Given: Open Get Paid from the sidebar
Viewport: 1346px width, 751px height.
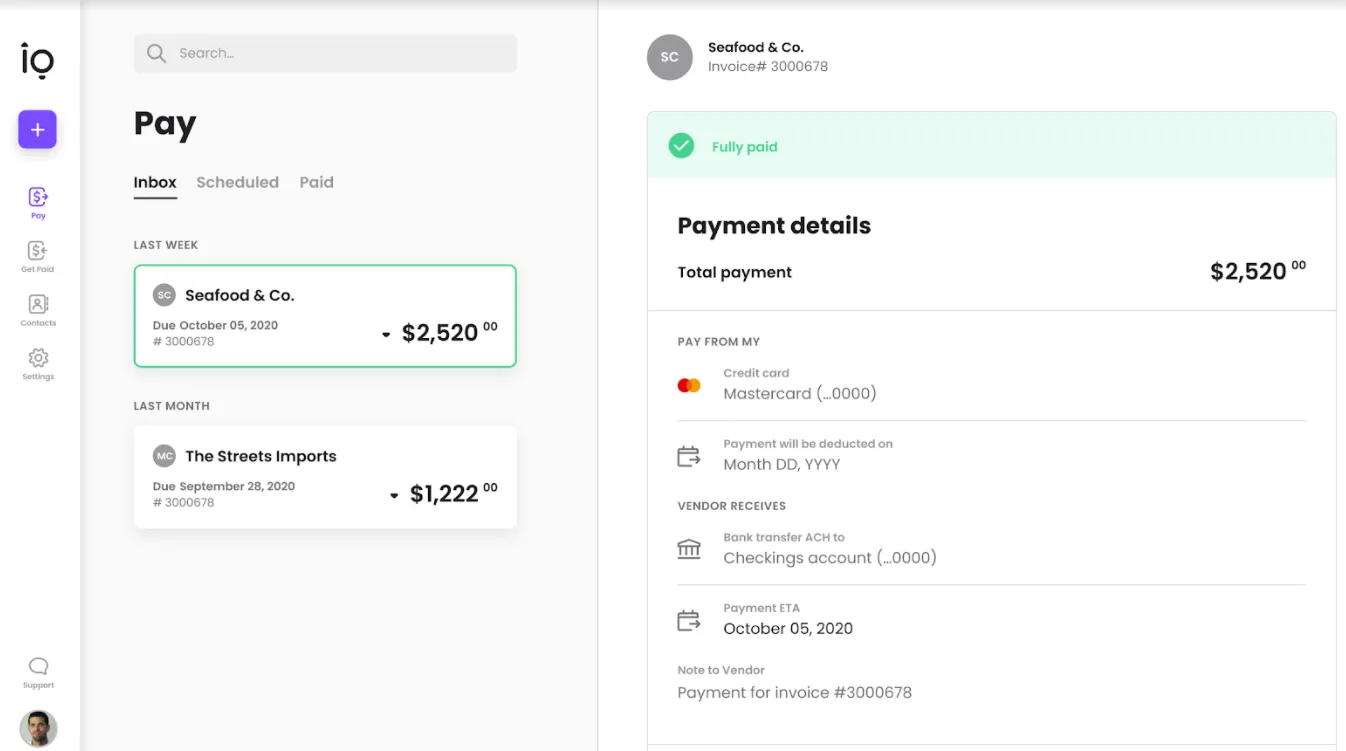Looking at the screenshot, I should coord(37,252).
